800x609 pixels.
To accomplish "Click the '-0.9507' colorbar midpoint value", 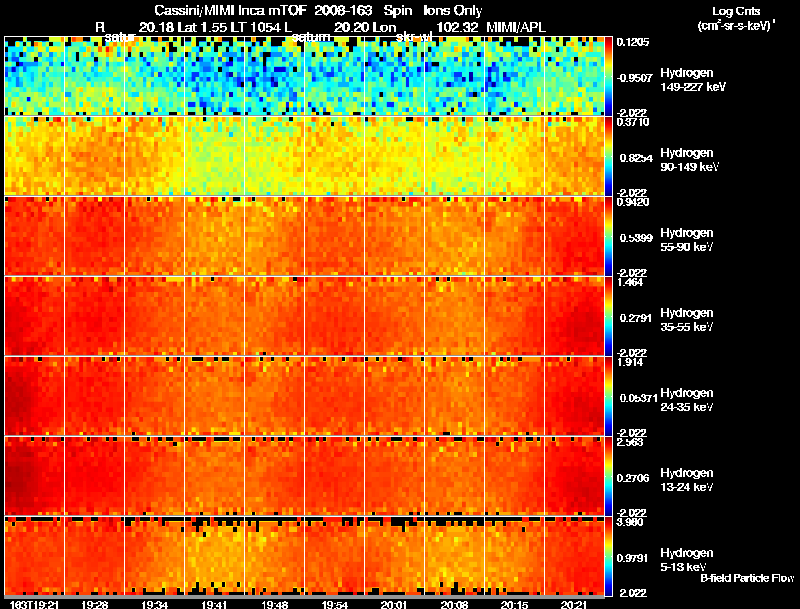I will 634,78.
